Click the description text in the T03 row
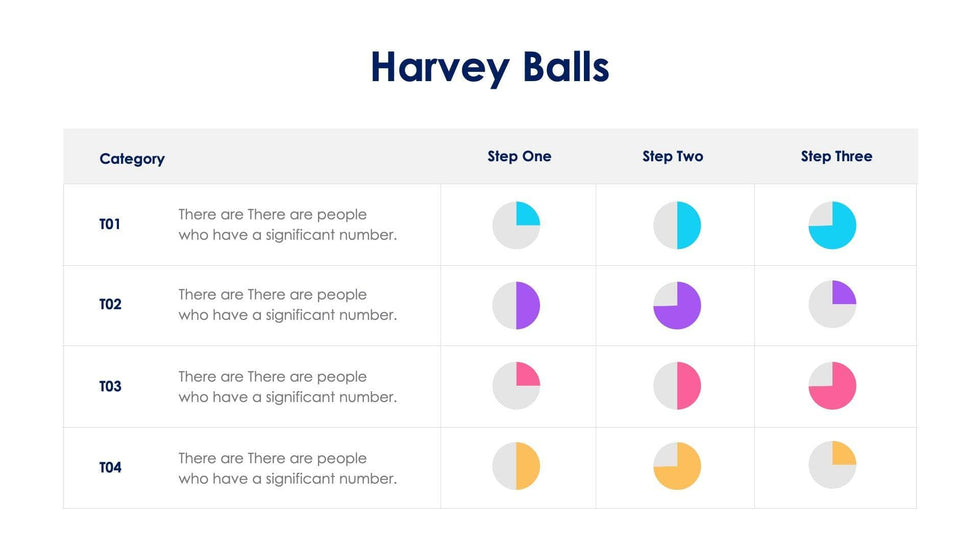This screenshot has width=980, height=551. [287, 387]
